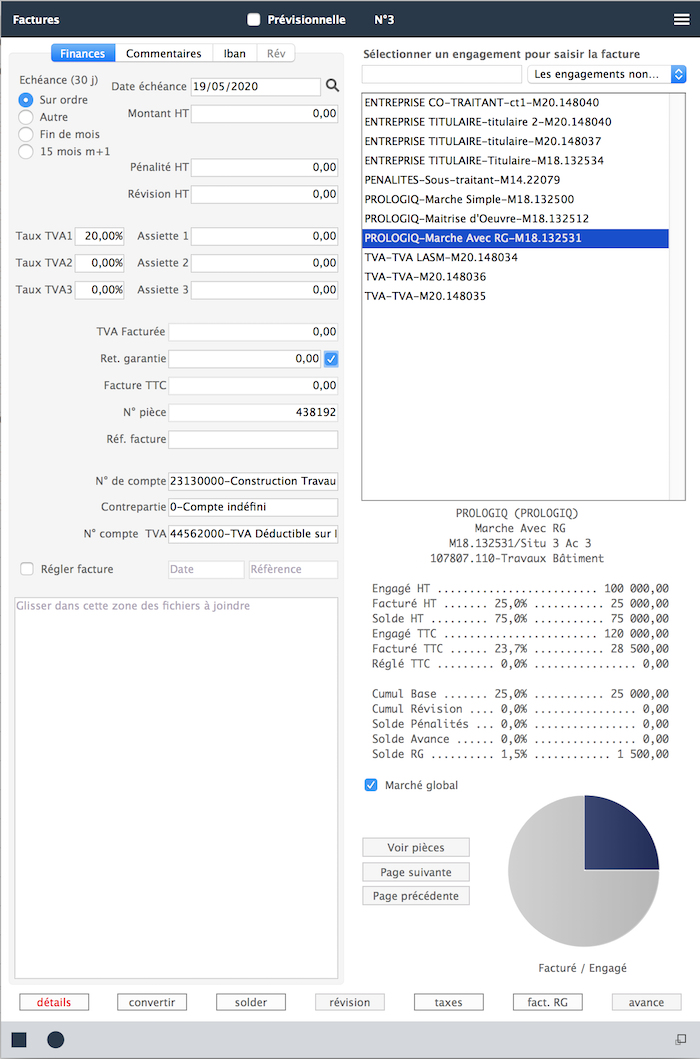Click the square stop icon at bottom left

pos(19,1039)
